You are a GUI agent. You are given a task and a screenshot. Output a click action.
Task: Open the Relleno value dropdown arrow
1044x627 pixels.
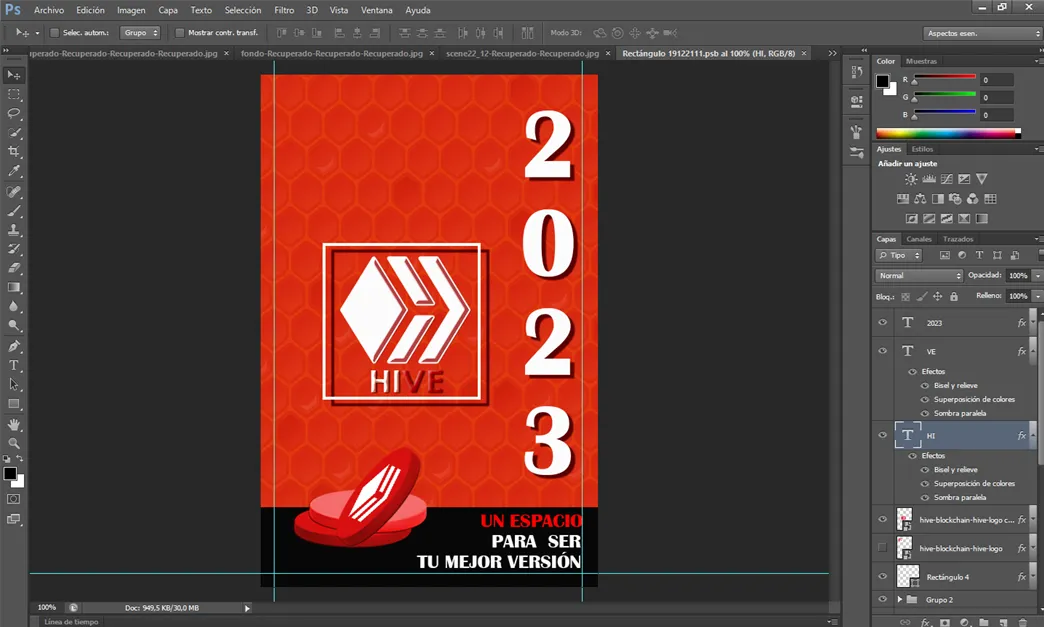point(1037,296)
